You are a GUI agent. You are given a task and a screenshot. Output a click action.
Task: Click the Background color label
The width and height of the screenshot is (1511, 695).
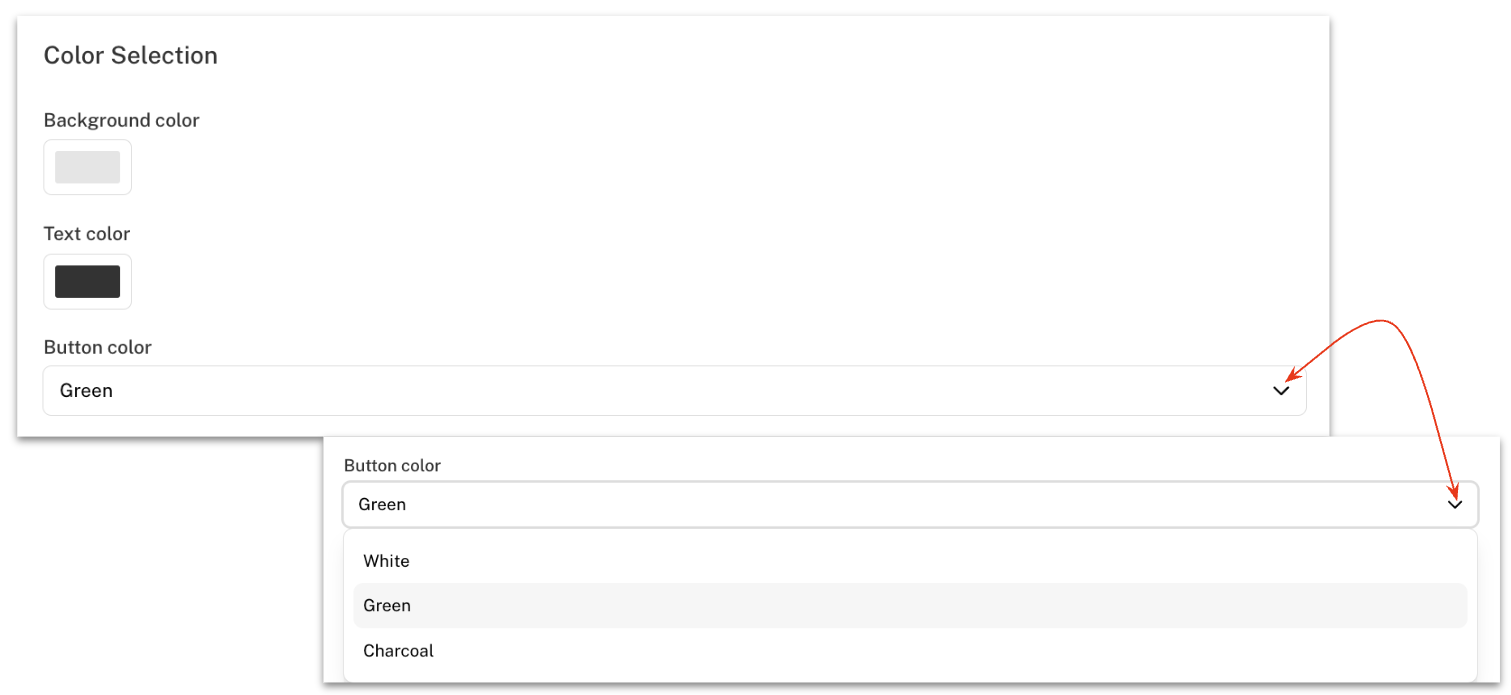coord(121,120)
